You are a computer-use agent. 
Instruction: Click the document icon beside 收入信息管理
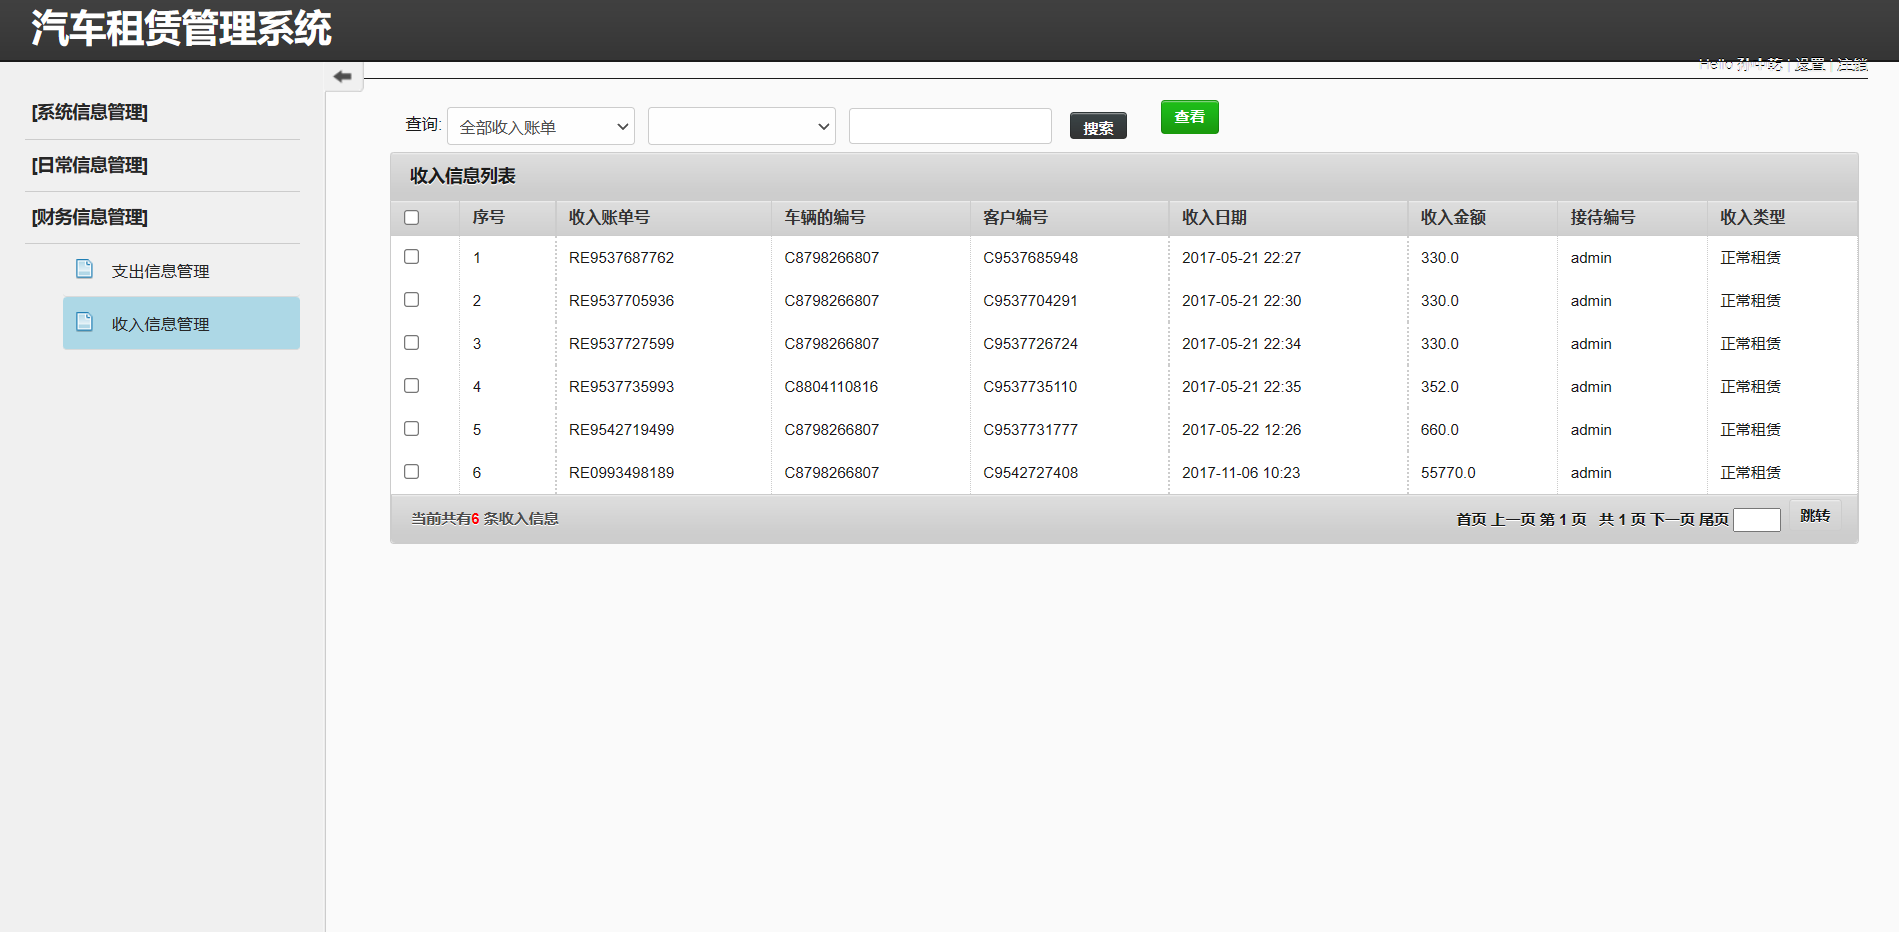[x=85, y=322]
